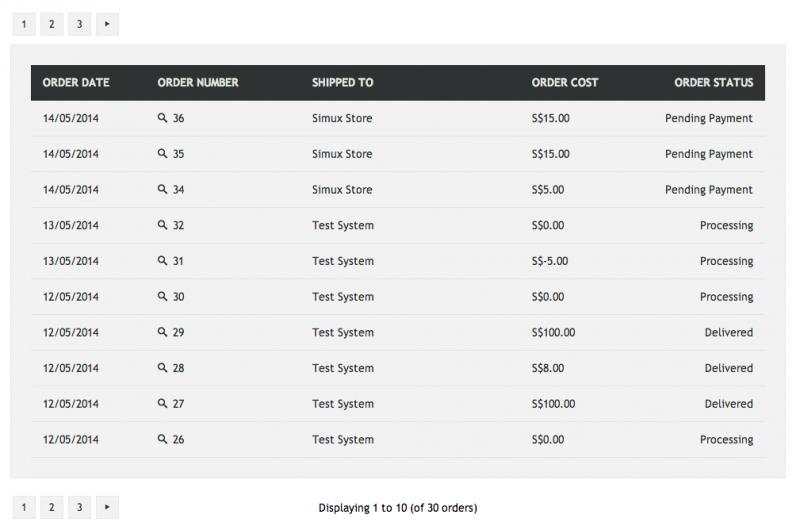This screenshot has width=800, height=526.
Task: Click magnifier icon for order 26
Action: pyautogui.click(x=162, y=439)
